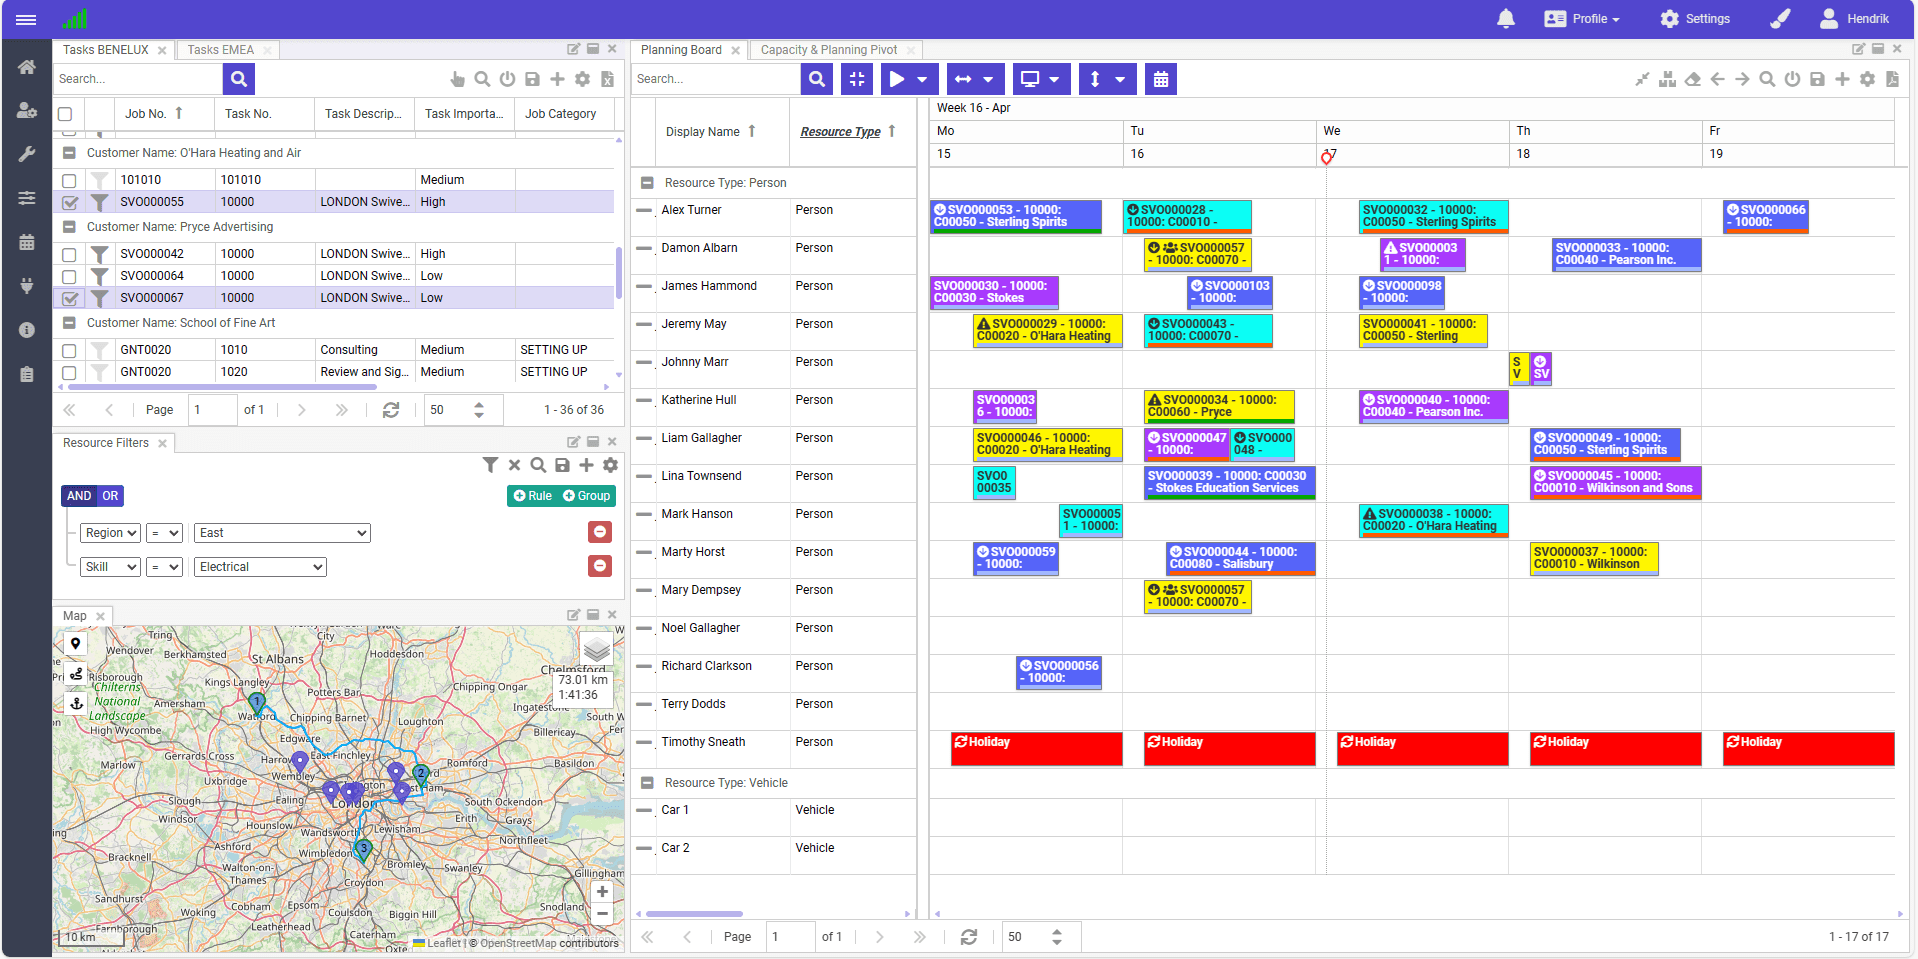Open the notifications bell
The image size is (1918, 959).
click(x=1505, y=18)
